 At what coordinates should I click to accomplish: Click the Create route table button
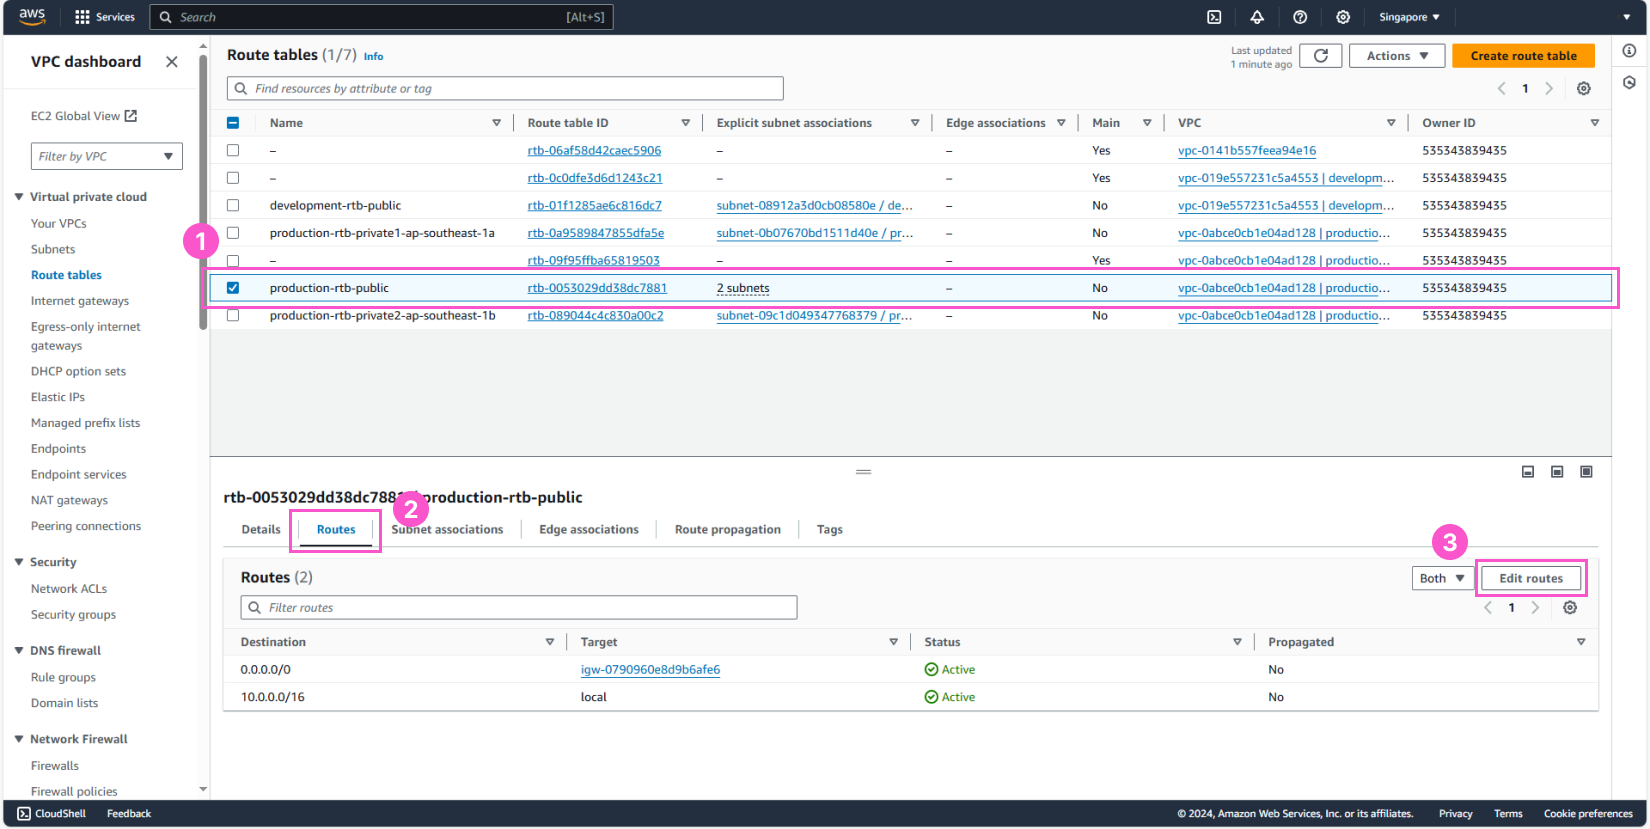pyautogui.click(x=1523, y=56)
